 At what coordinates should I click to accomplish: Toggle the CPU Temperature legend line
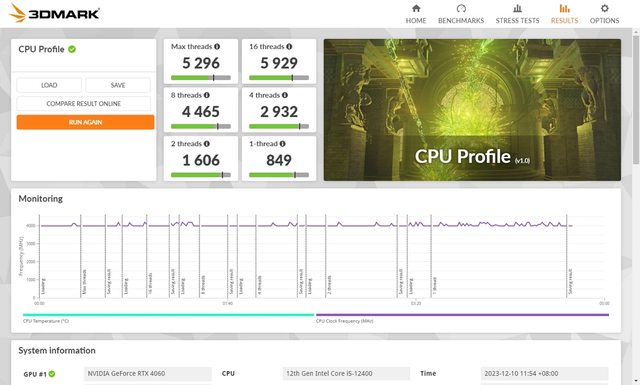[x=169, y=315]
